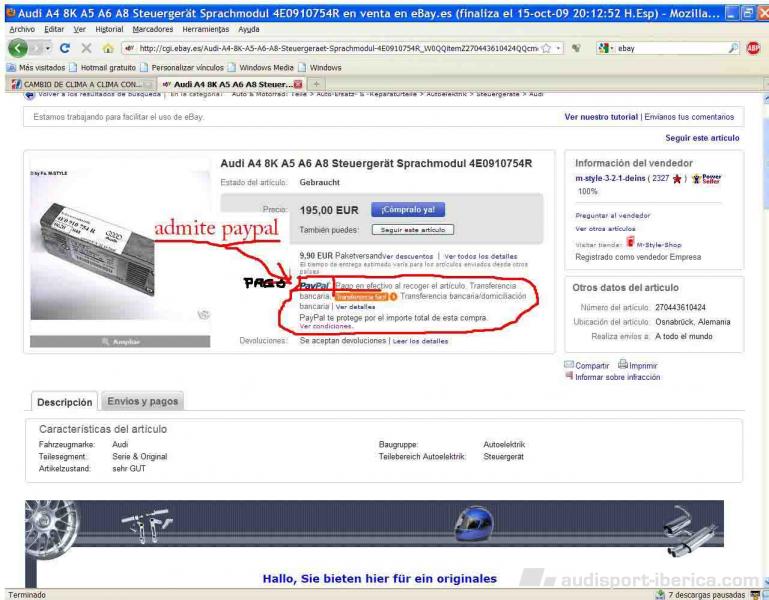Open the Ver menu

click(x=79, y=29)
